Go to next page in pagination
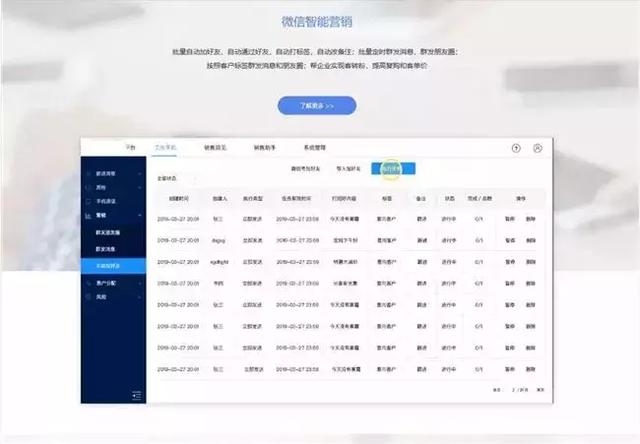 click(x=540, y=390)
